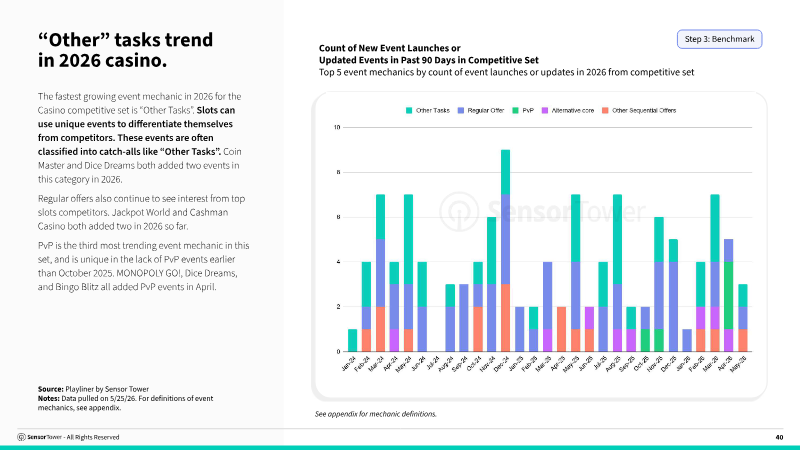This screenshot has height=450, width=800.
Task: Click the May-26 bar at chart end
Action: (x=742, y=318)
